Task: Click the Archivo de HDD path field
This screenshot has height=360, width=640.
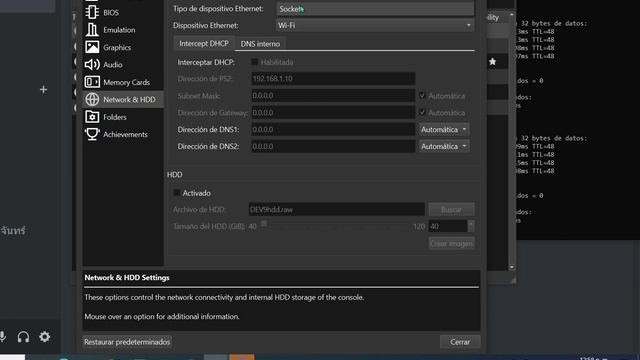Action: tap(337, 209)
